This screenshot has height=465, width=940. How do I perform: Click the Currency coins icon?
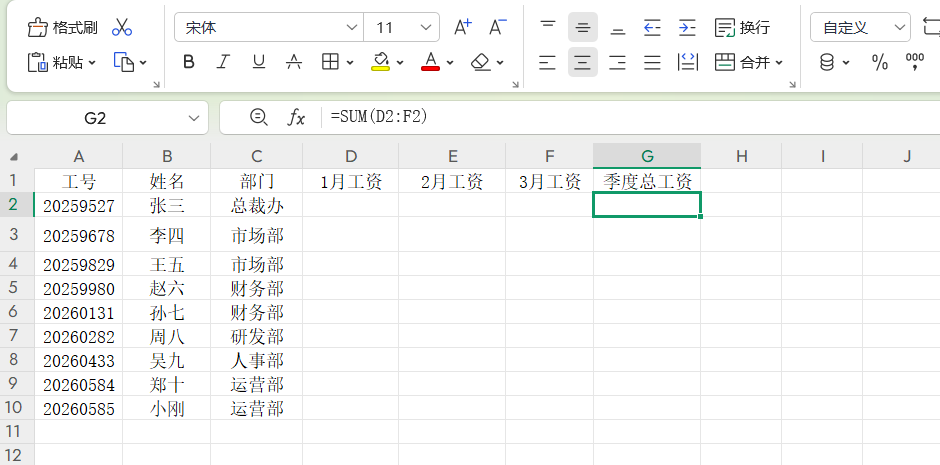(827, 62)
